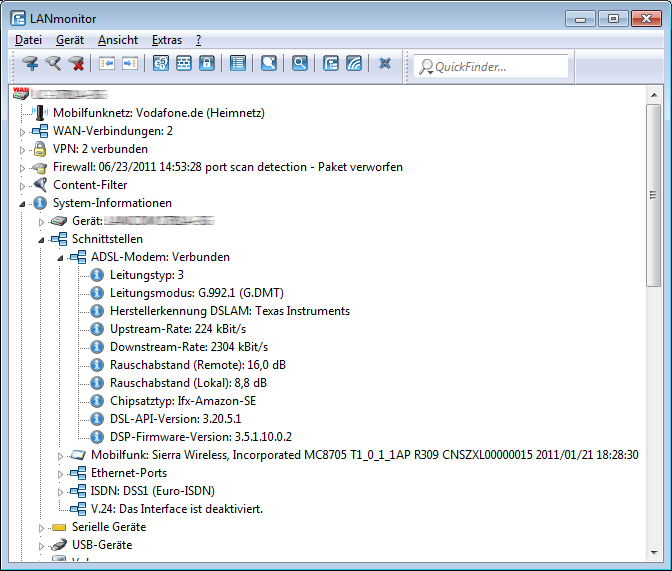
Task: Open the Extras menu
Action: pos(166,40)
